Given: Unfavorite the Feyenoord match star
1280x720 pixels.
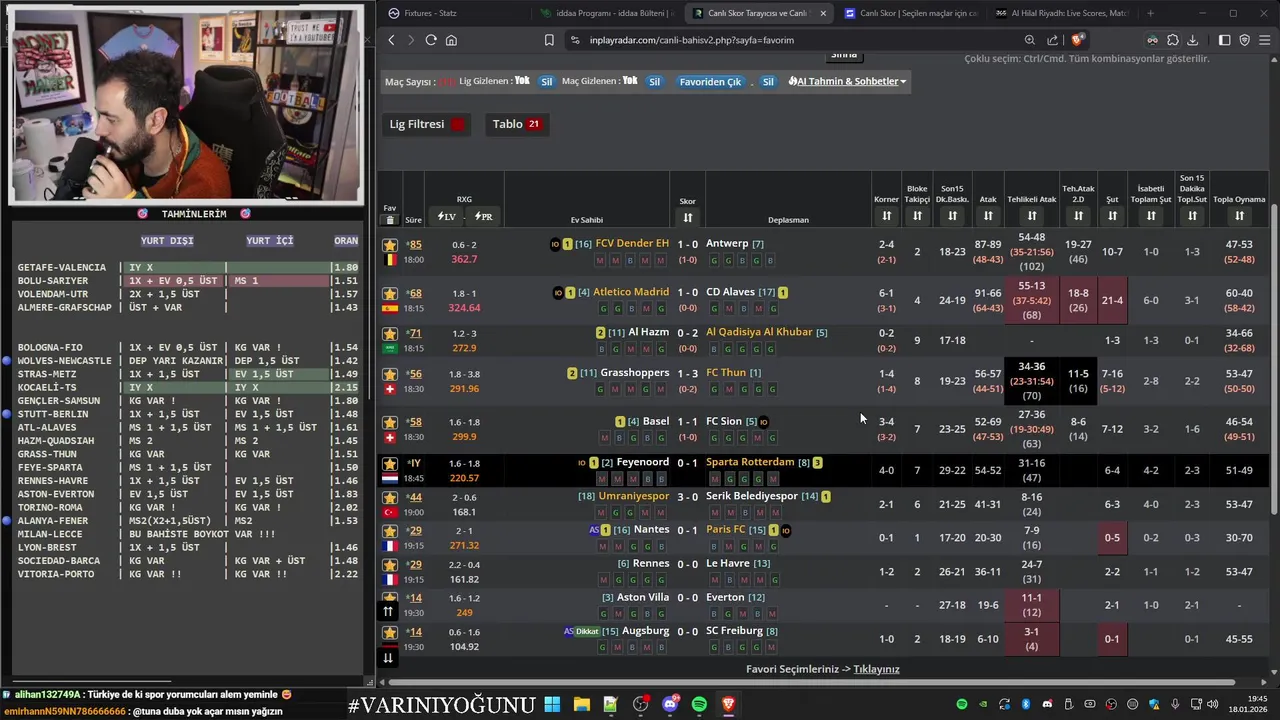Looking at the screenshot, I should pos(390,464).
